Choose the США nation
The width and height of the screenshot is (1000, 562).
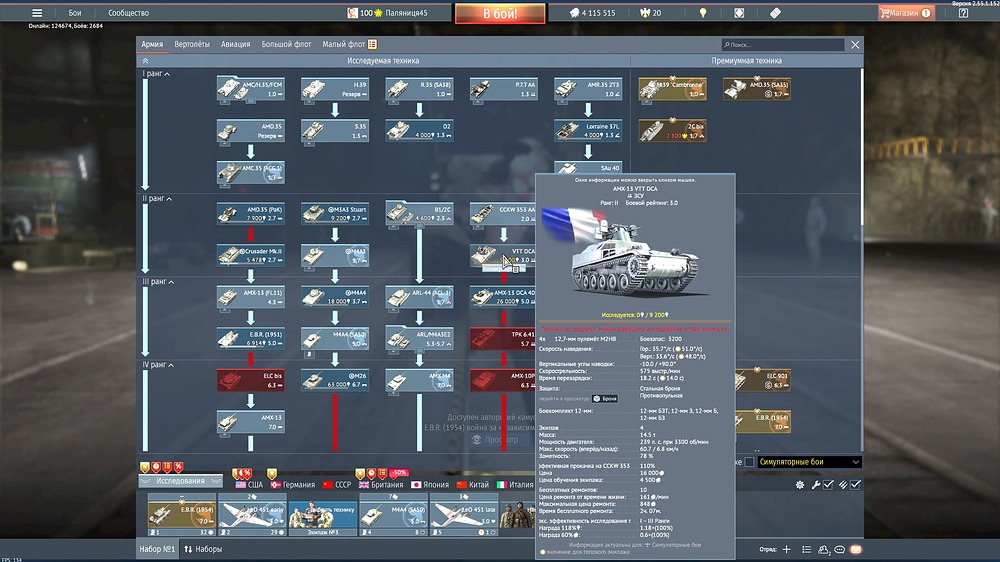(x=249, y=485)
